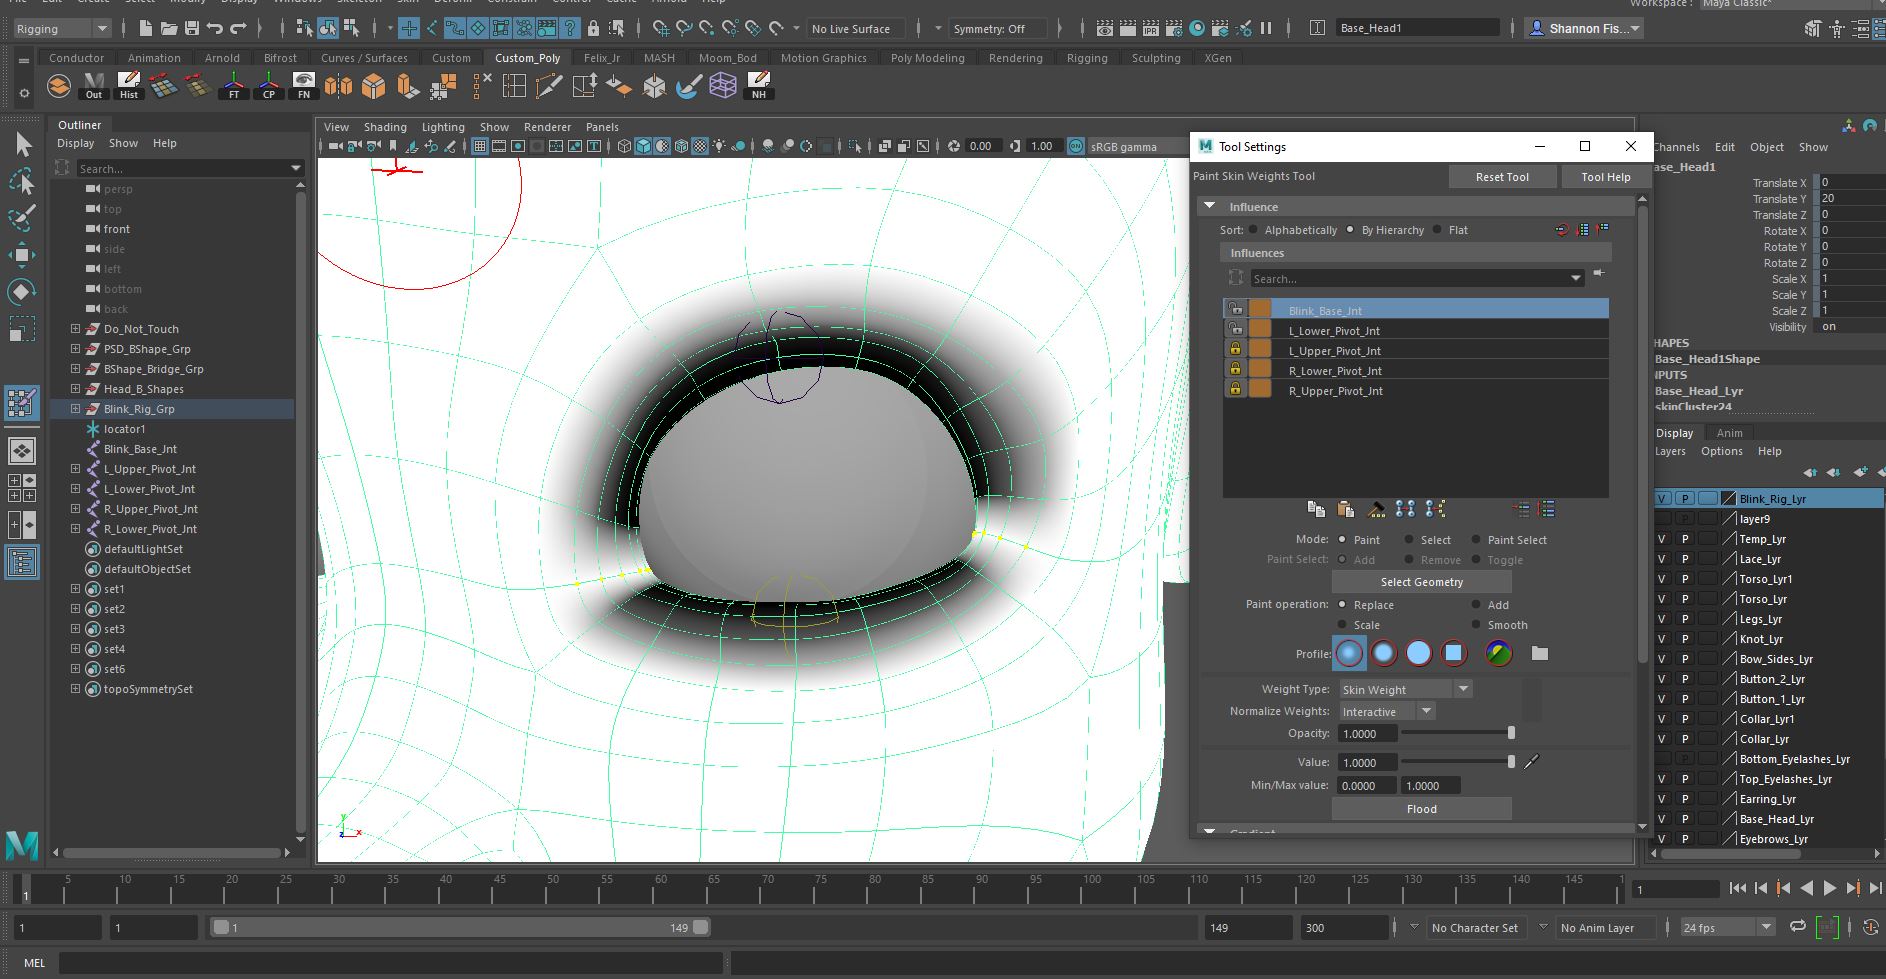Activate the Move tool in toolbox
This screenshot has height=979, width=1886.
pyautogui.click(x=23, y=255)
